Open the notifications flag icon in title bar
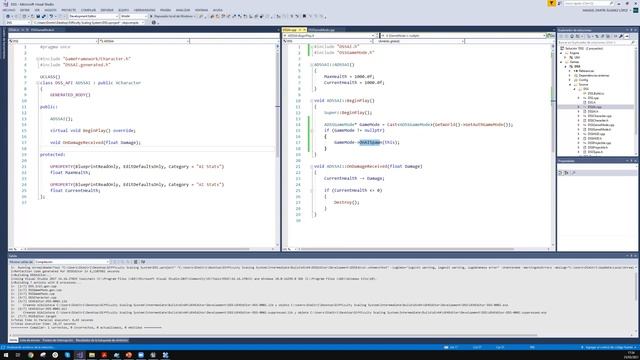 [x=551, y=3]
